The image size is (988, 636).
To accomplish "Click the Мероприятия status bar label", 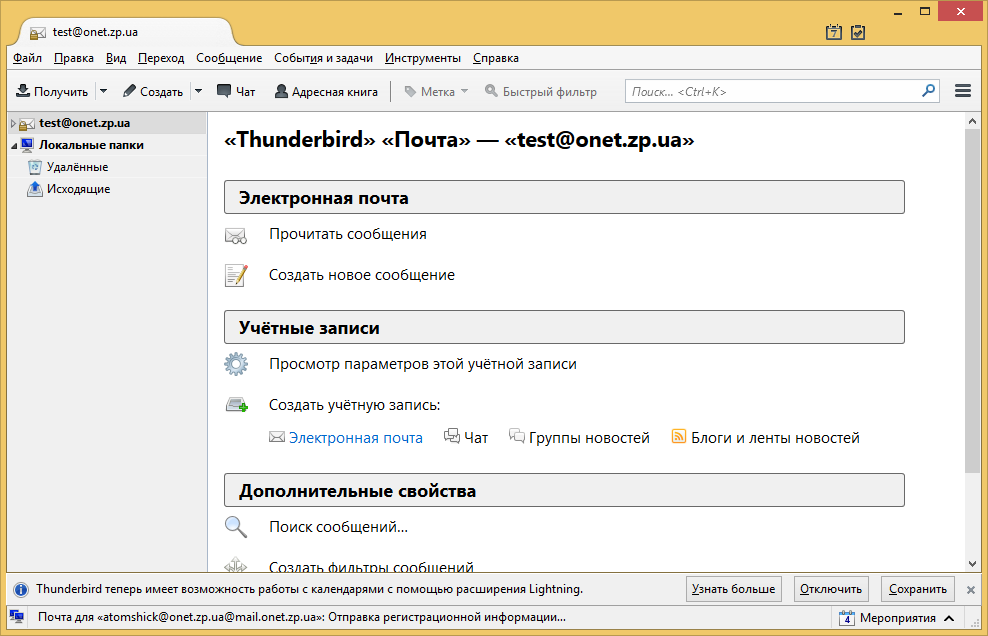I will point(897,618).
